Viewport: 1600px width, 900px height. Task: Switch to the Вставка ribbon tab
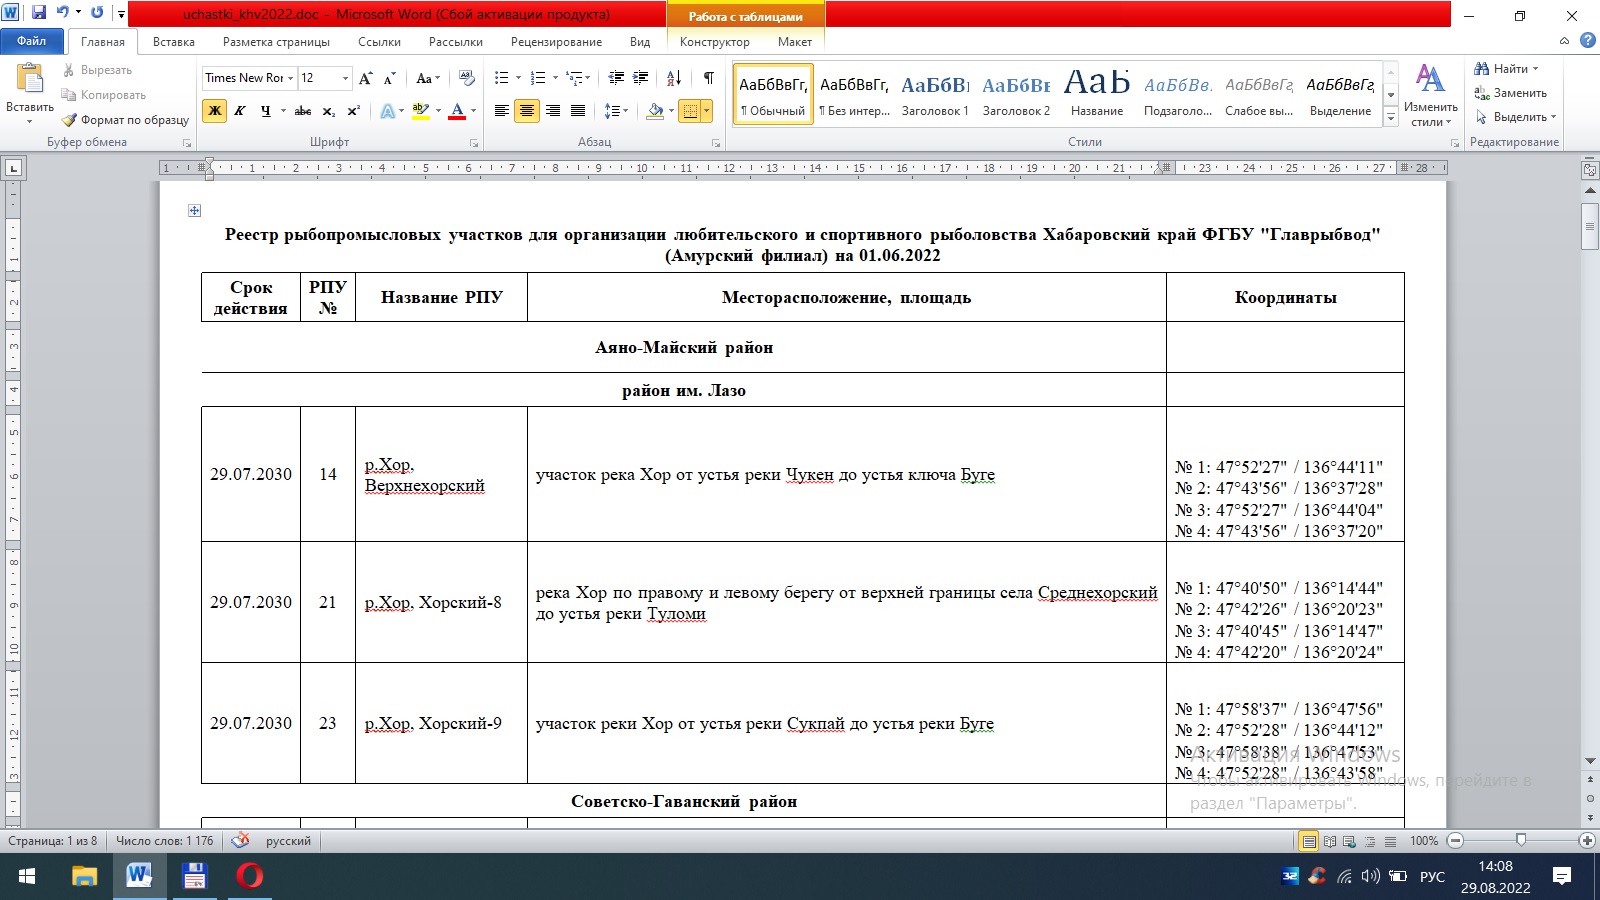[174, 42]
